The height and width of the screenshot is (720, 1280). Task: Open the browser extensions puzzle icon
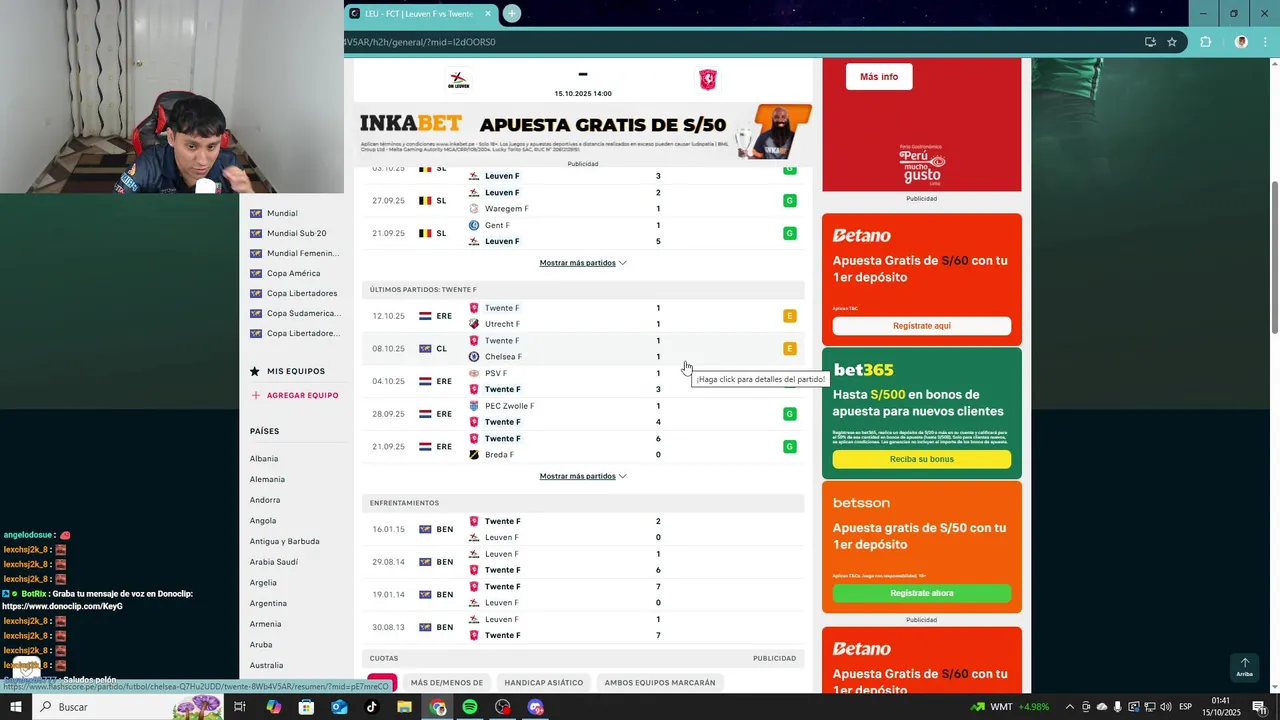1205,42
